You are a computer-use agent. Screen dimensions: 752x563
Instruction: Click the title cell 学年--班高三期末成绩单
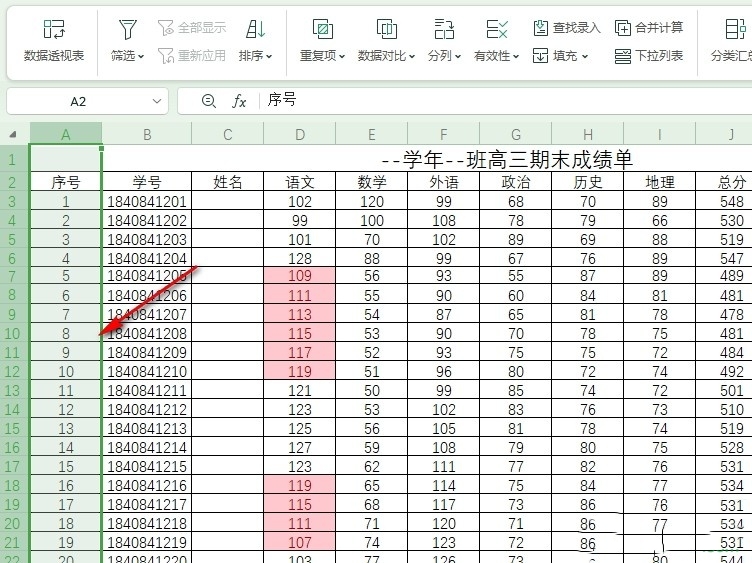click(x=508, y=159)
